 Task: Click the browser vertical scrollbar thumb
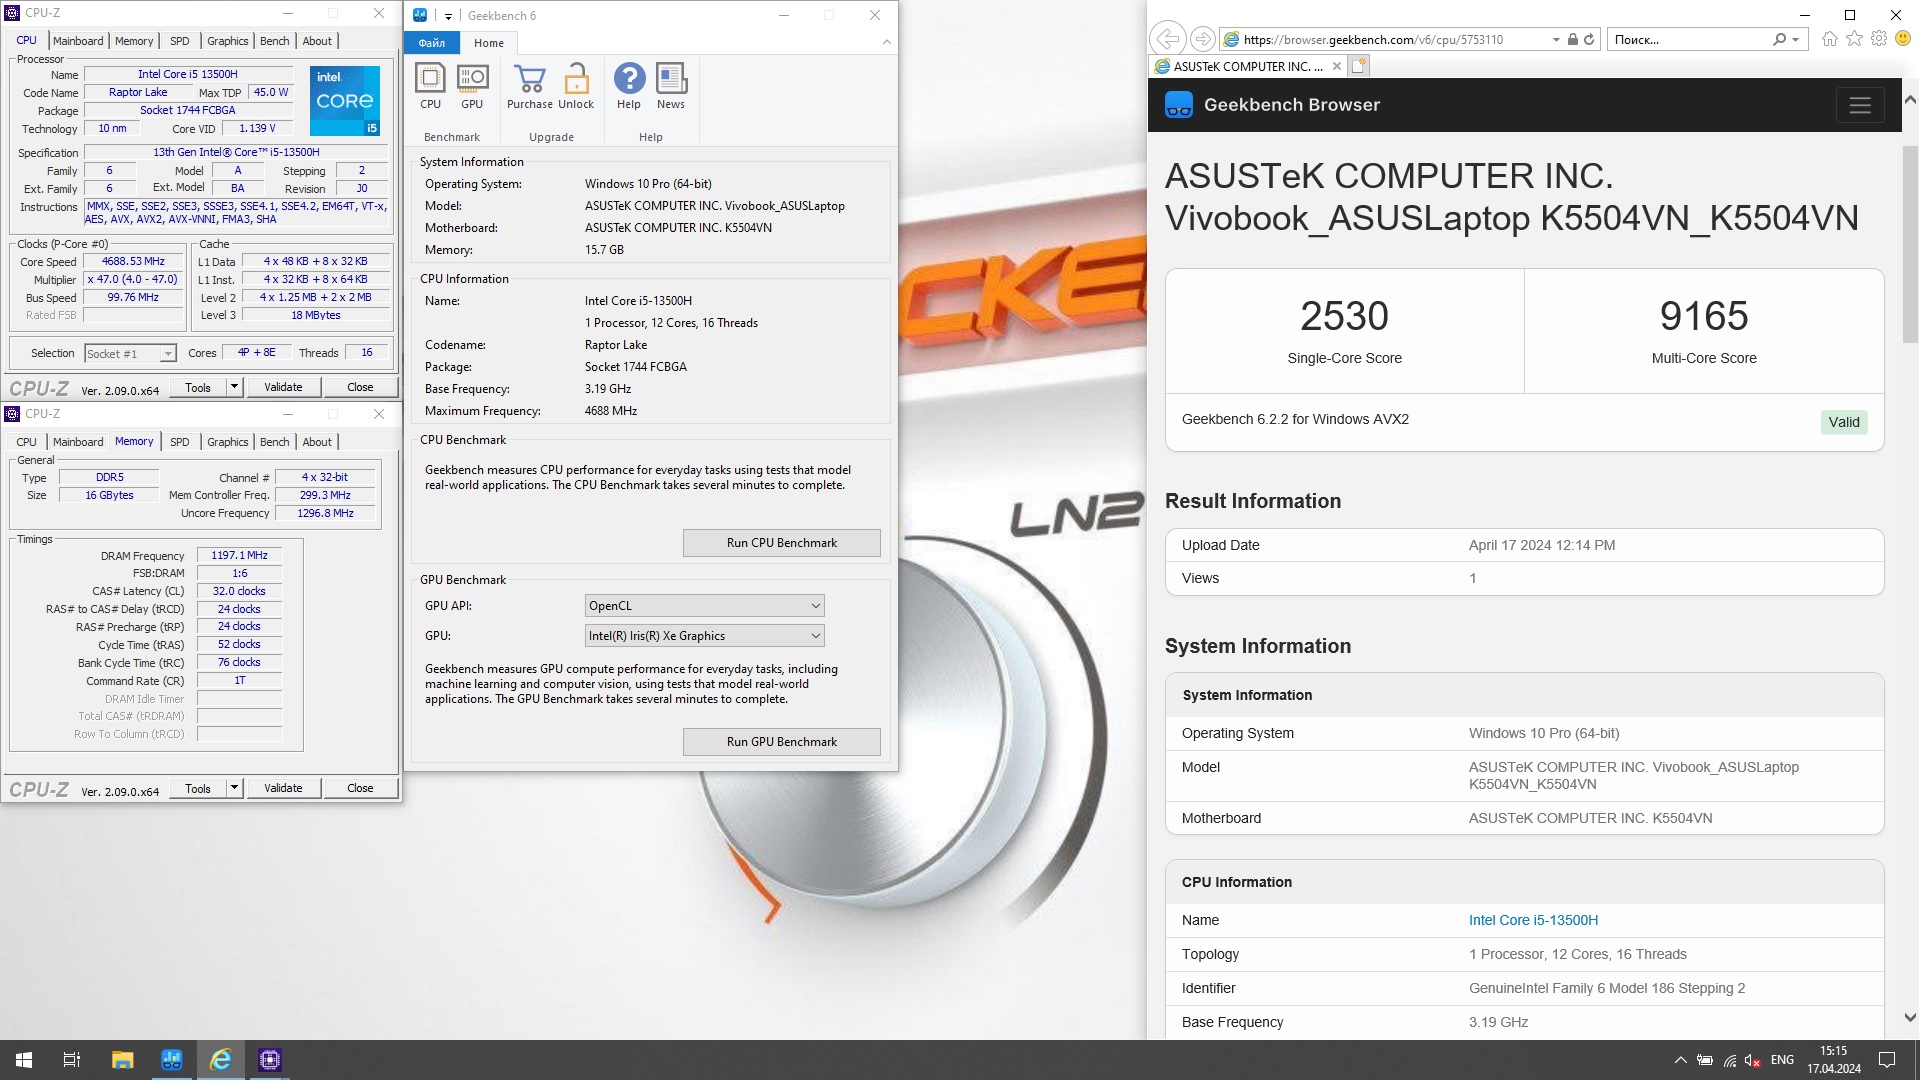(x=1910, y=243)
